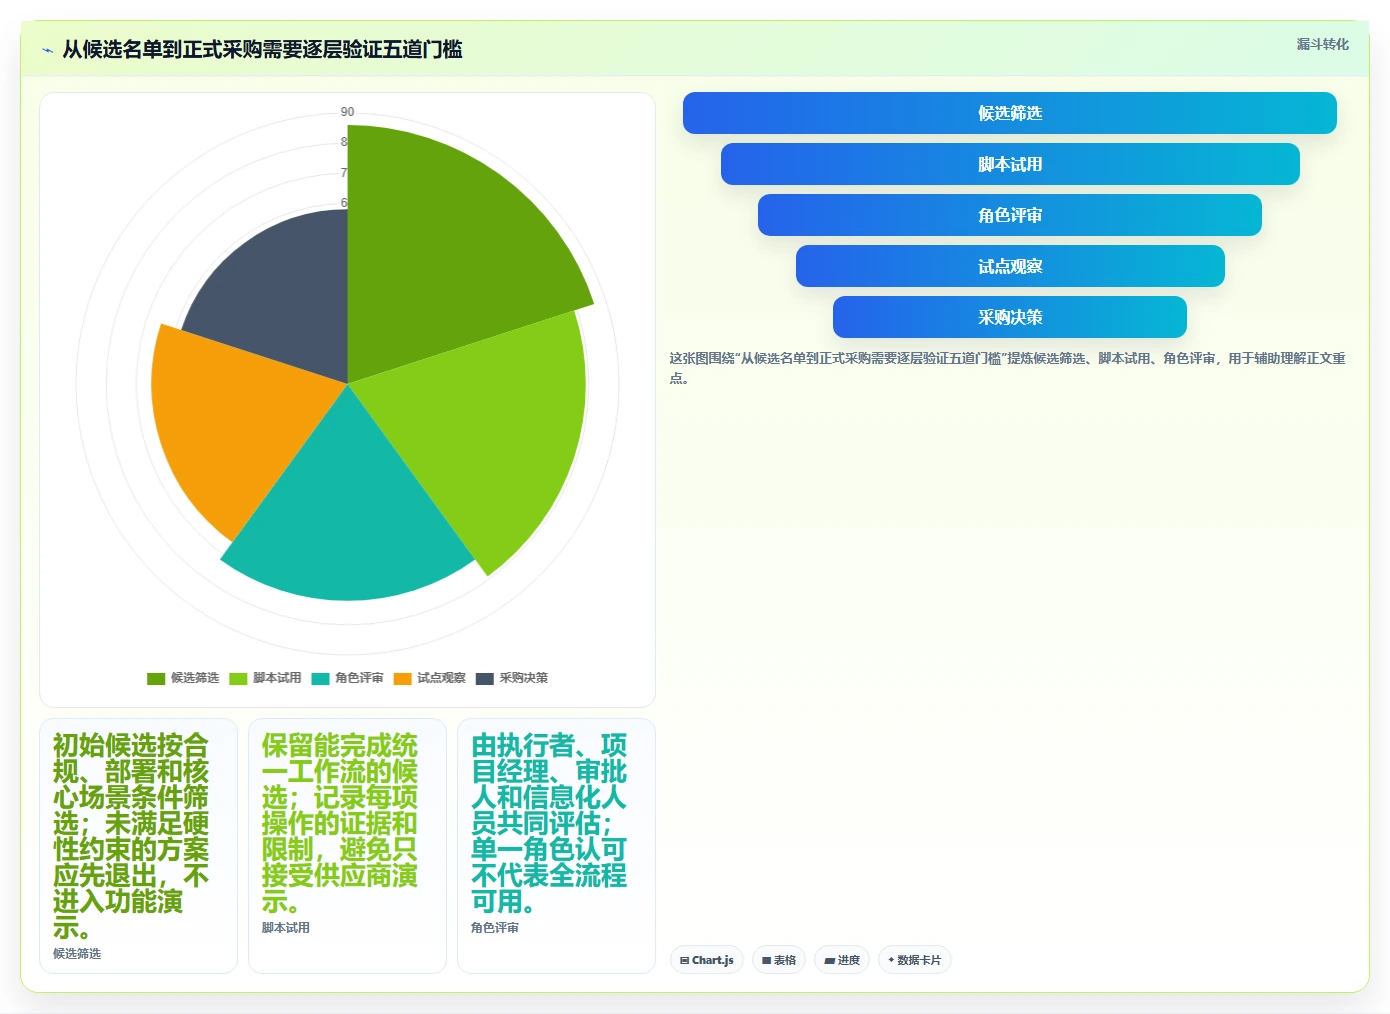Select the 采购决策 funnel bar
The width and height of the screenshot is (1390, 1014).
1010,317
